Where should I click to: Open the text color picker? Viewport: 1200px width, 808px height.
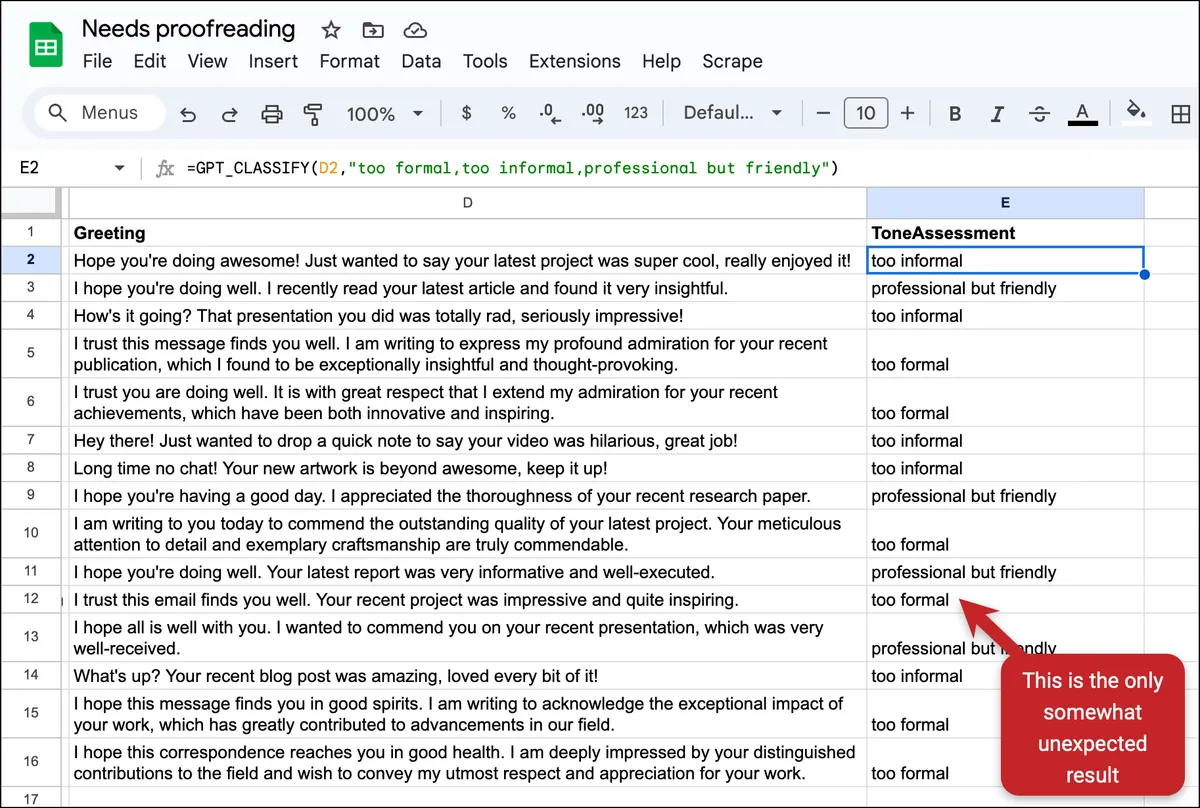point(1082,114)
